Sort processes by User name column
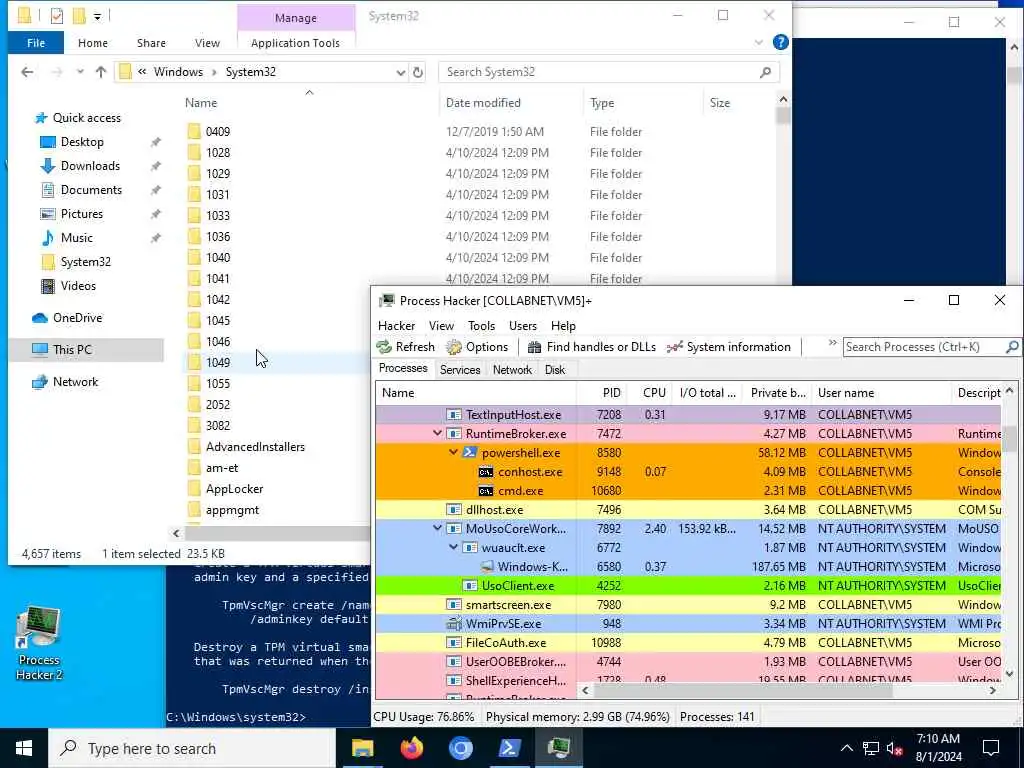The image size is (1024, 768). pyautogui.click(x=882, y=392)
